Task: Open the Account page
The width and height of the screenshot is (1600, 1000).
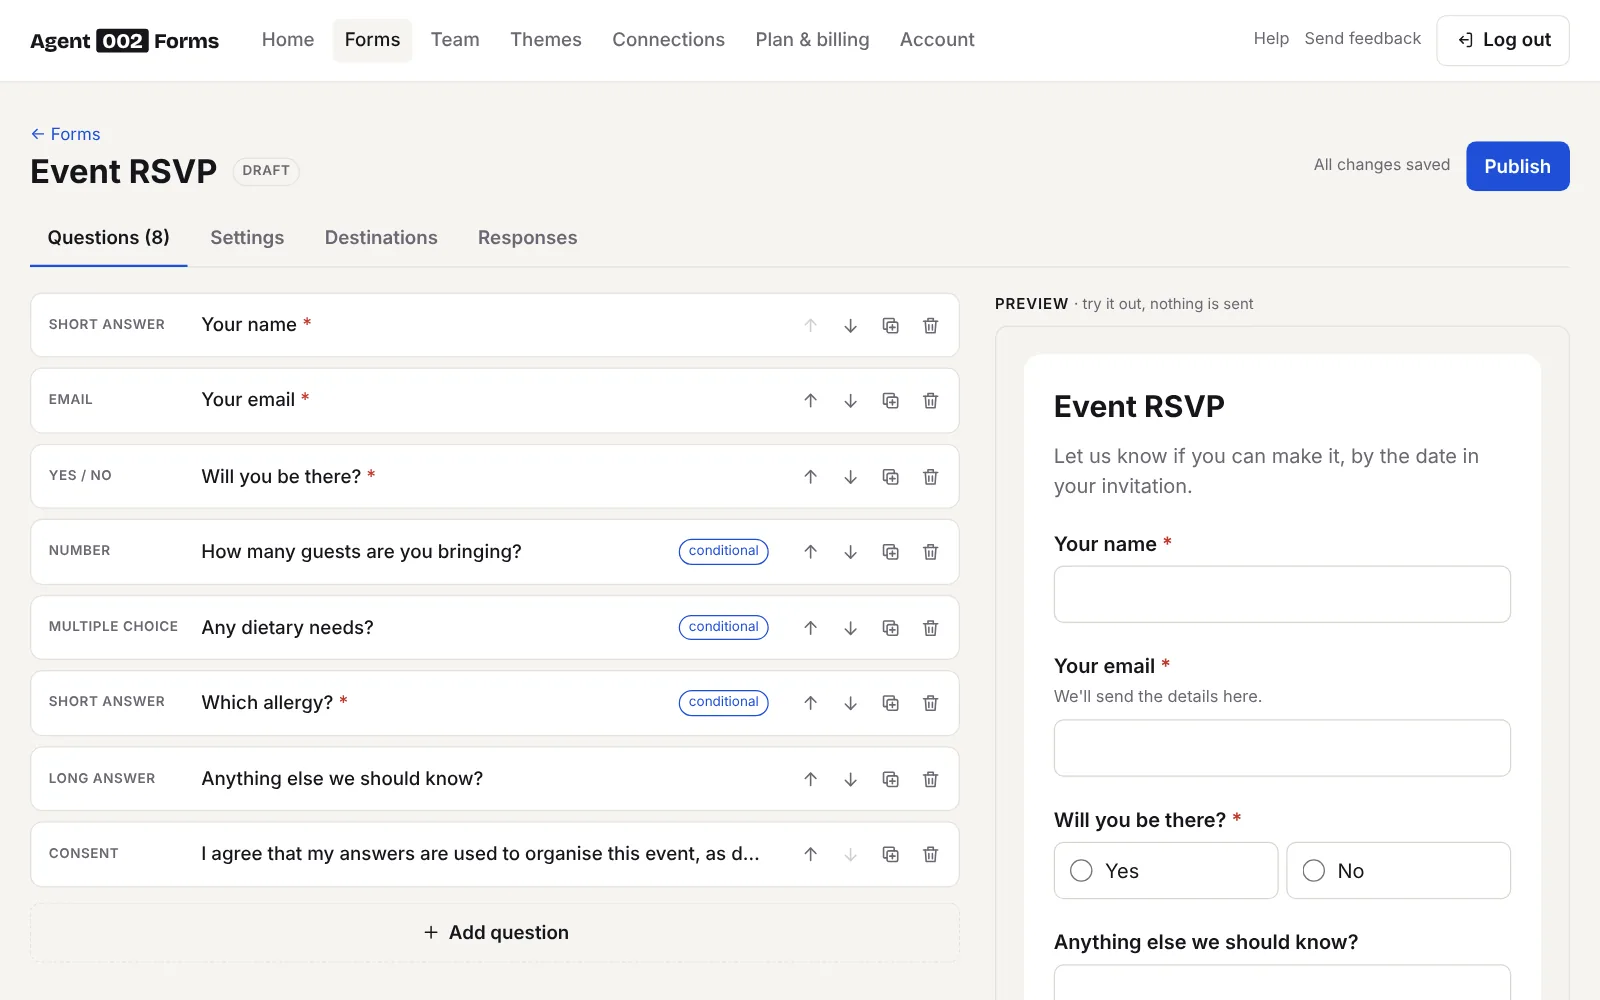Action: pyautogui.click(x=937, y=40)
